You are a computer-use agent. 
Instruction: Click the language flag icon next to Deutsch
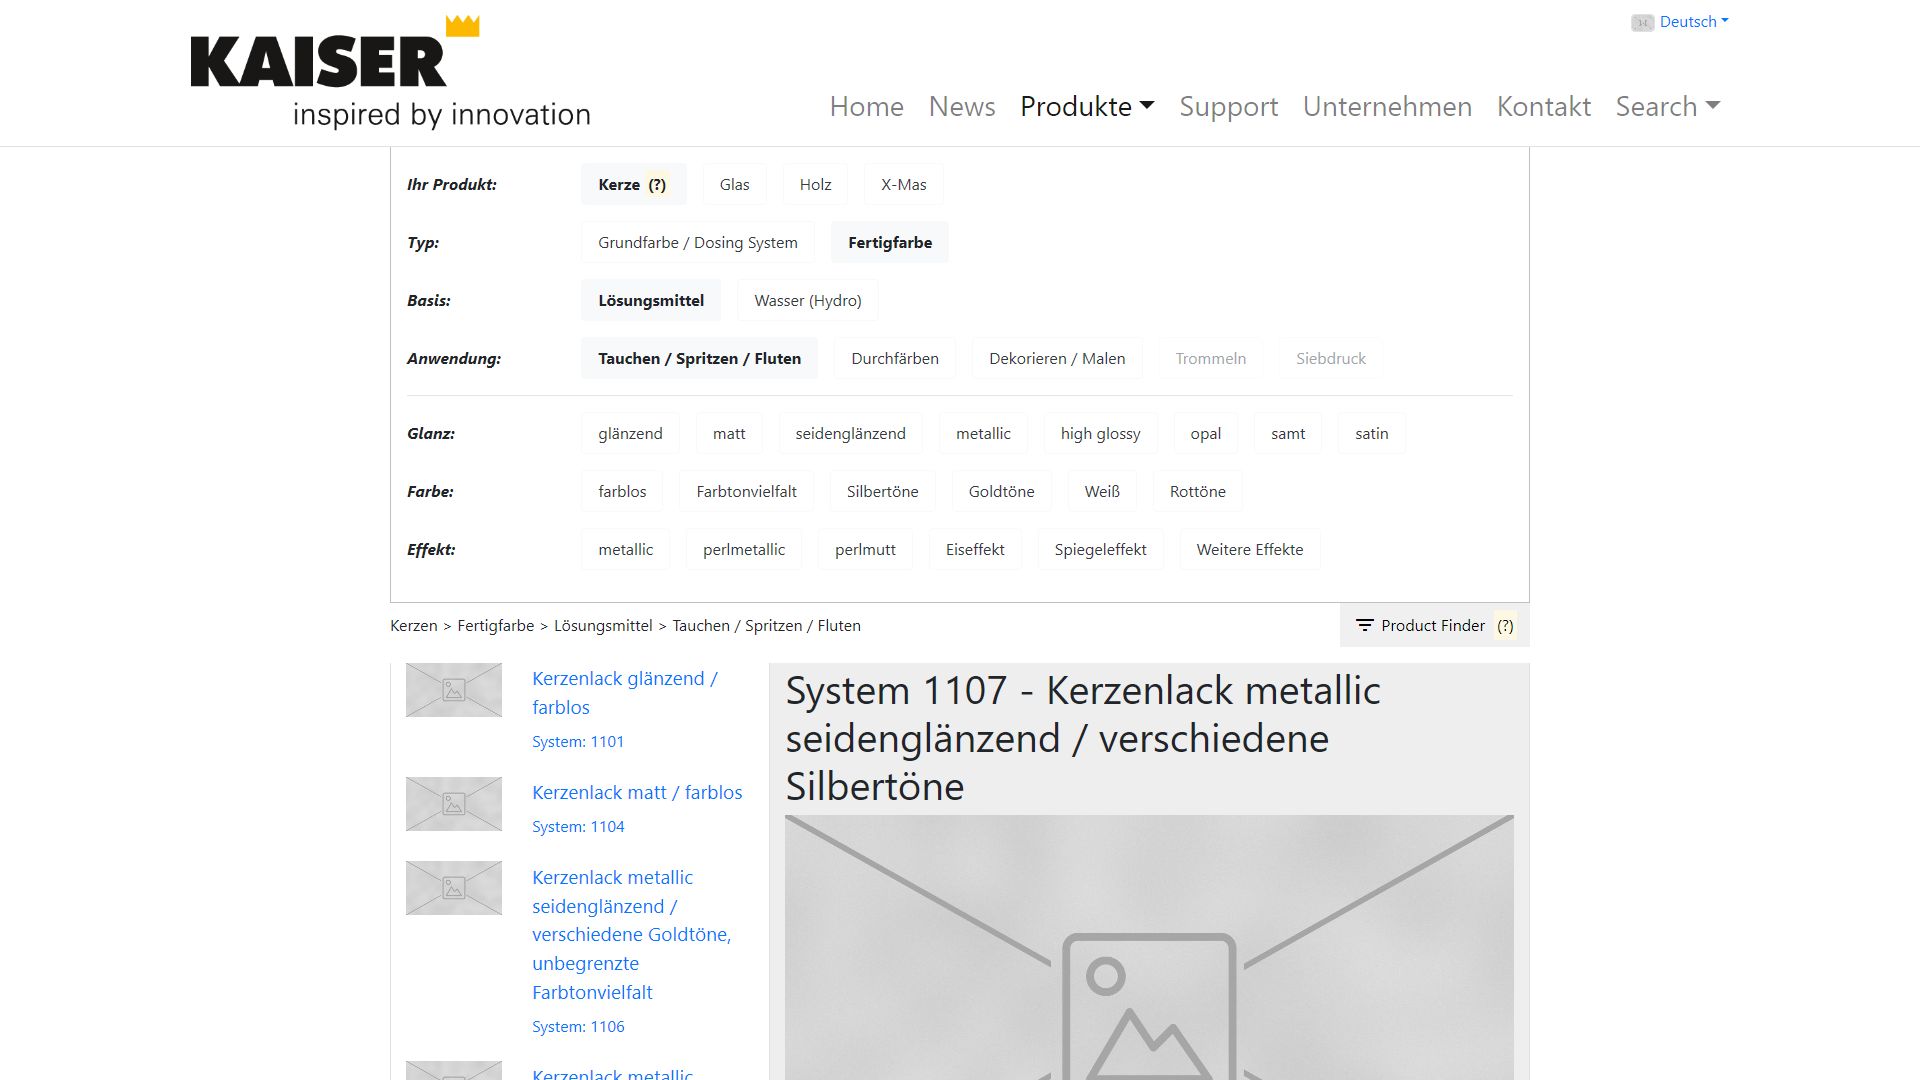point(1642,22)
